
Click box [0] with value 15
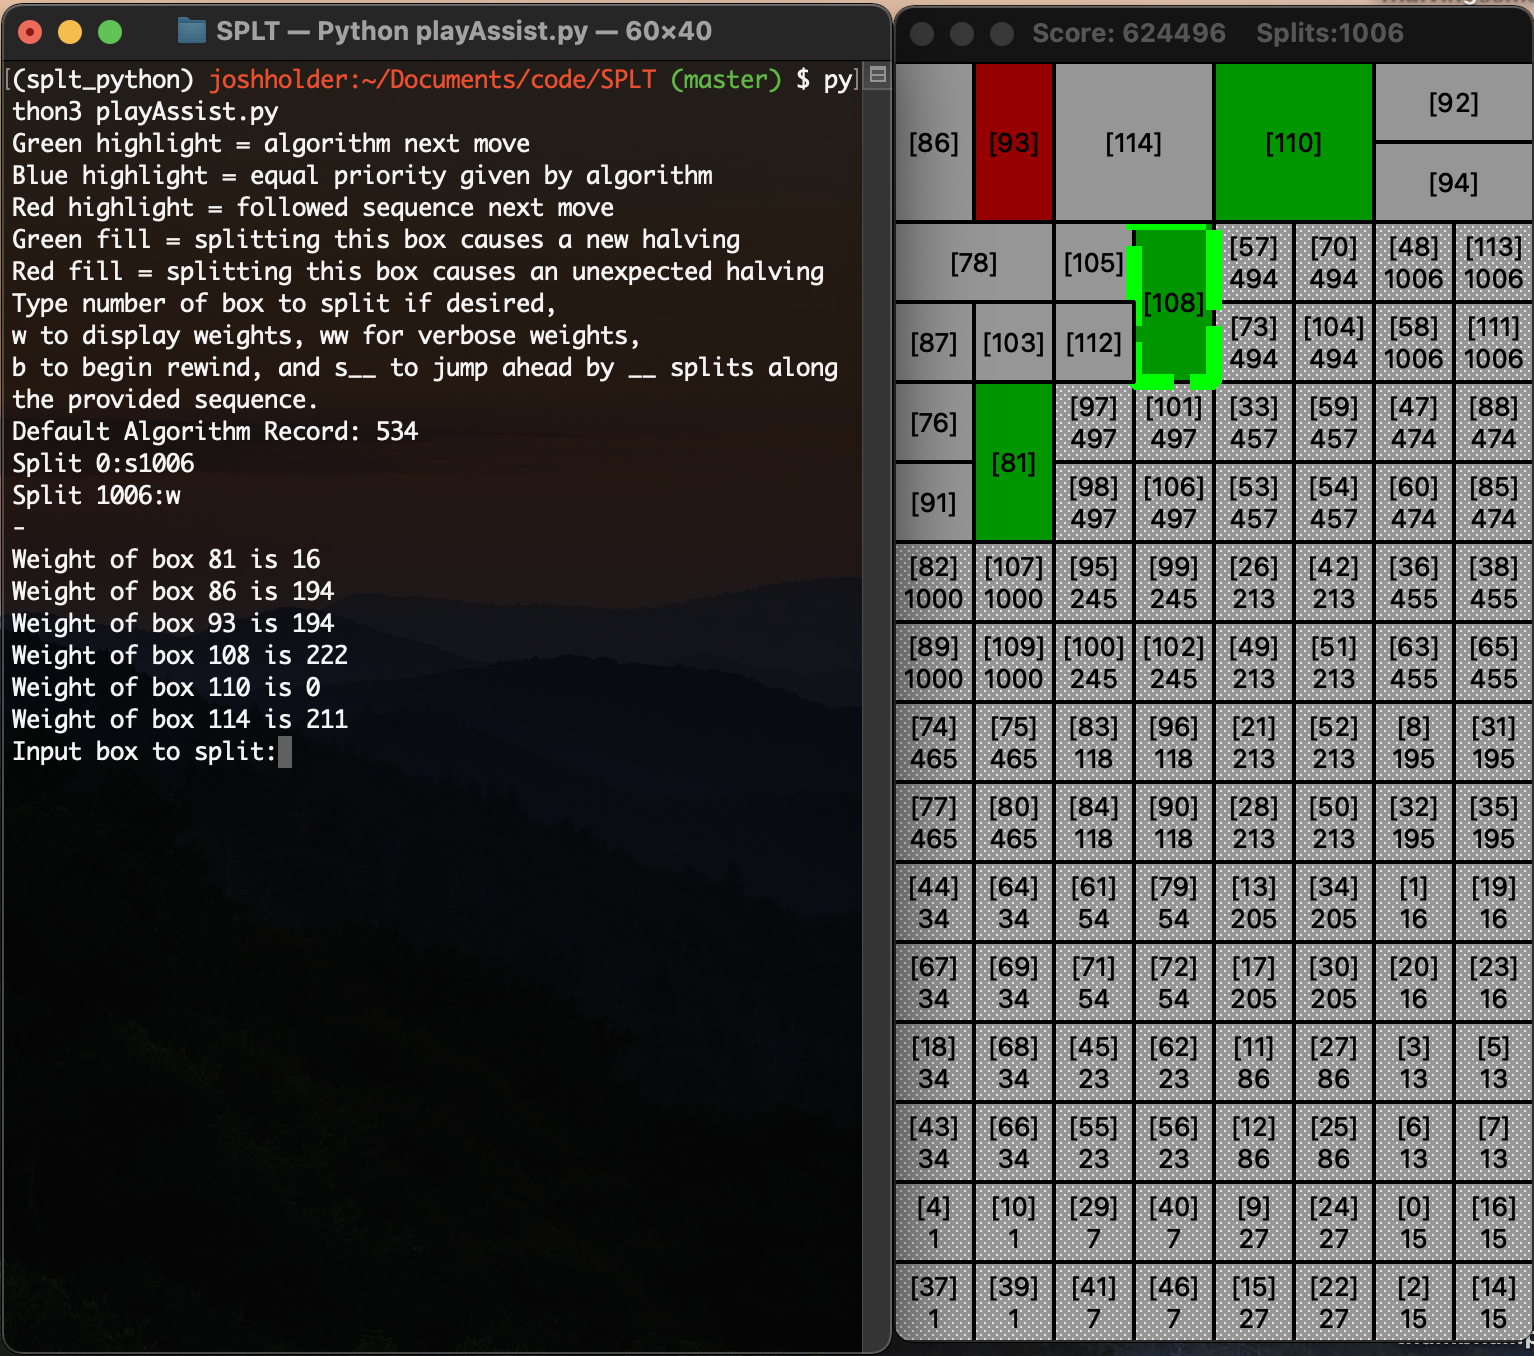(1414, 1222)
